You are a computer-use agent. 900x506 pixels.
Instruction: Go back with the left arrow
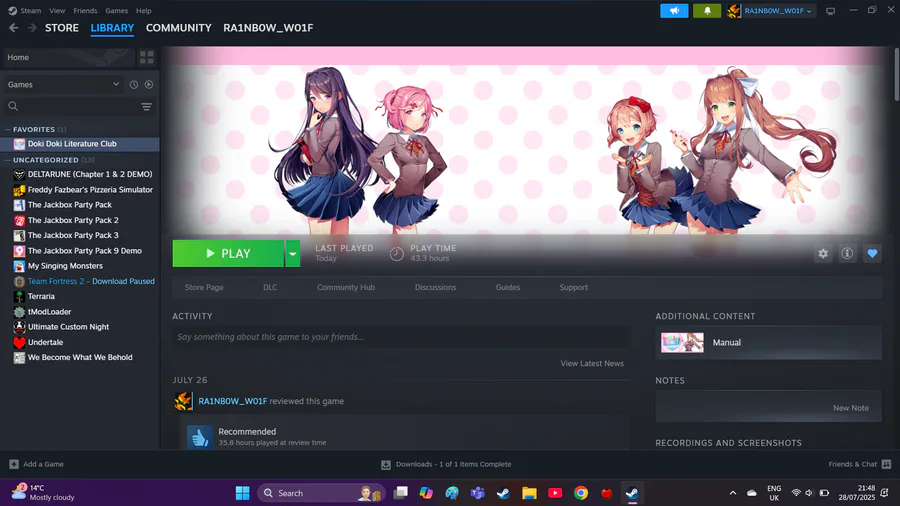point(14,28)
